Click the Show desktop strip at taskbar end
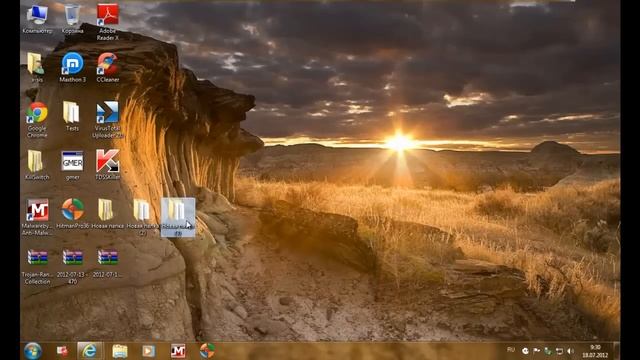 point(616,351)
